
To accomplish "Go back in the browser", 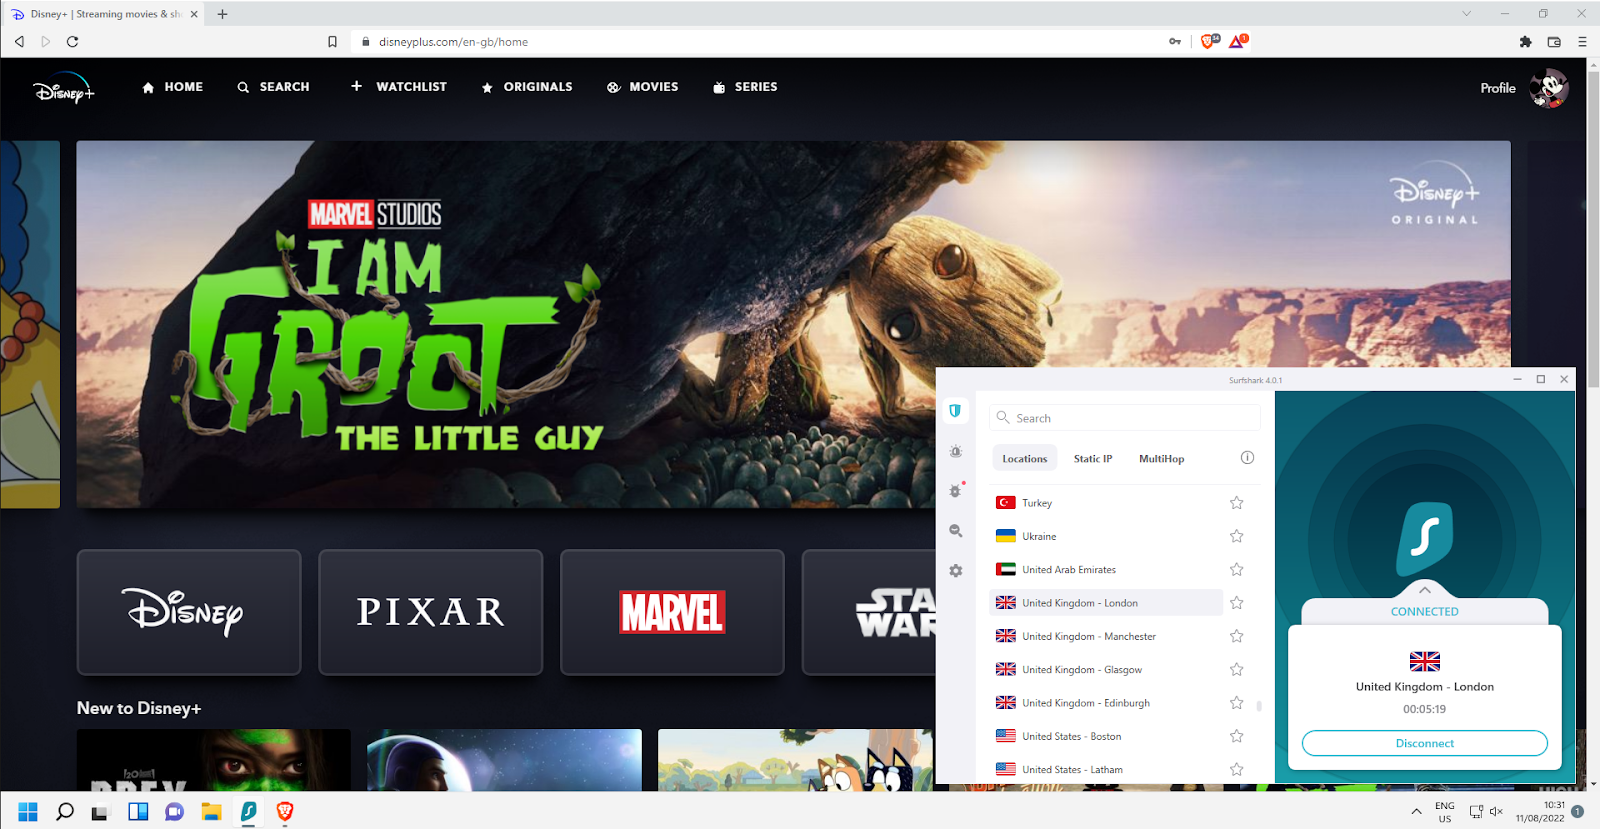I will [19, 42].
